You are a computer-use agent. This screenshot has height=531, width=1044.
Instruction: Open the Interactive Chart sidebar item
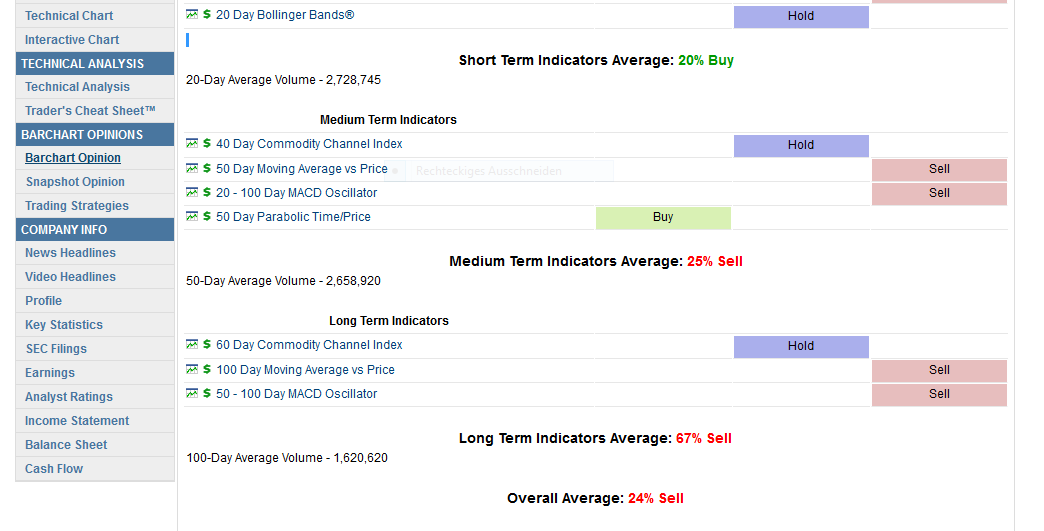pyautogui.click(x=72, y=40)
